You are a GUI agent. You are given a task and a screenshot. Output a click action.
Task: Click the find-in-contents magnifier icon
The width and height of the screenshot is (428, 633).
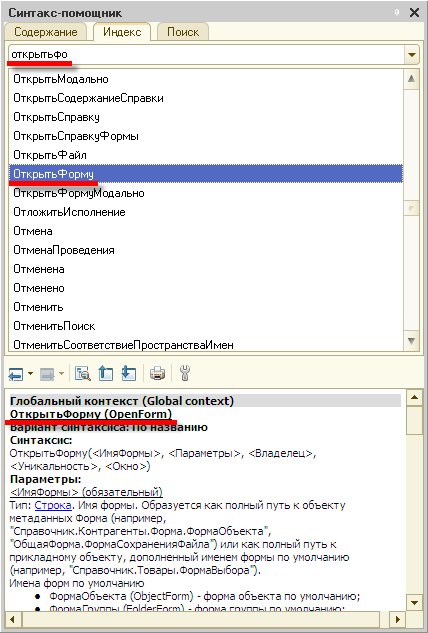(83, 373)
